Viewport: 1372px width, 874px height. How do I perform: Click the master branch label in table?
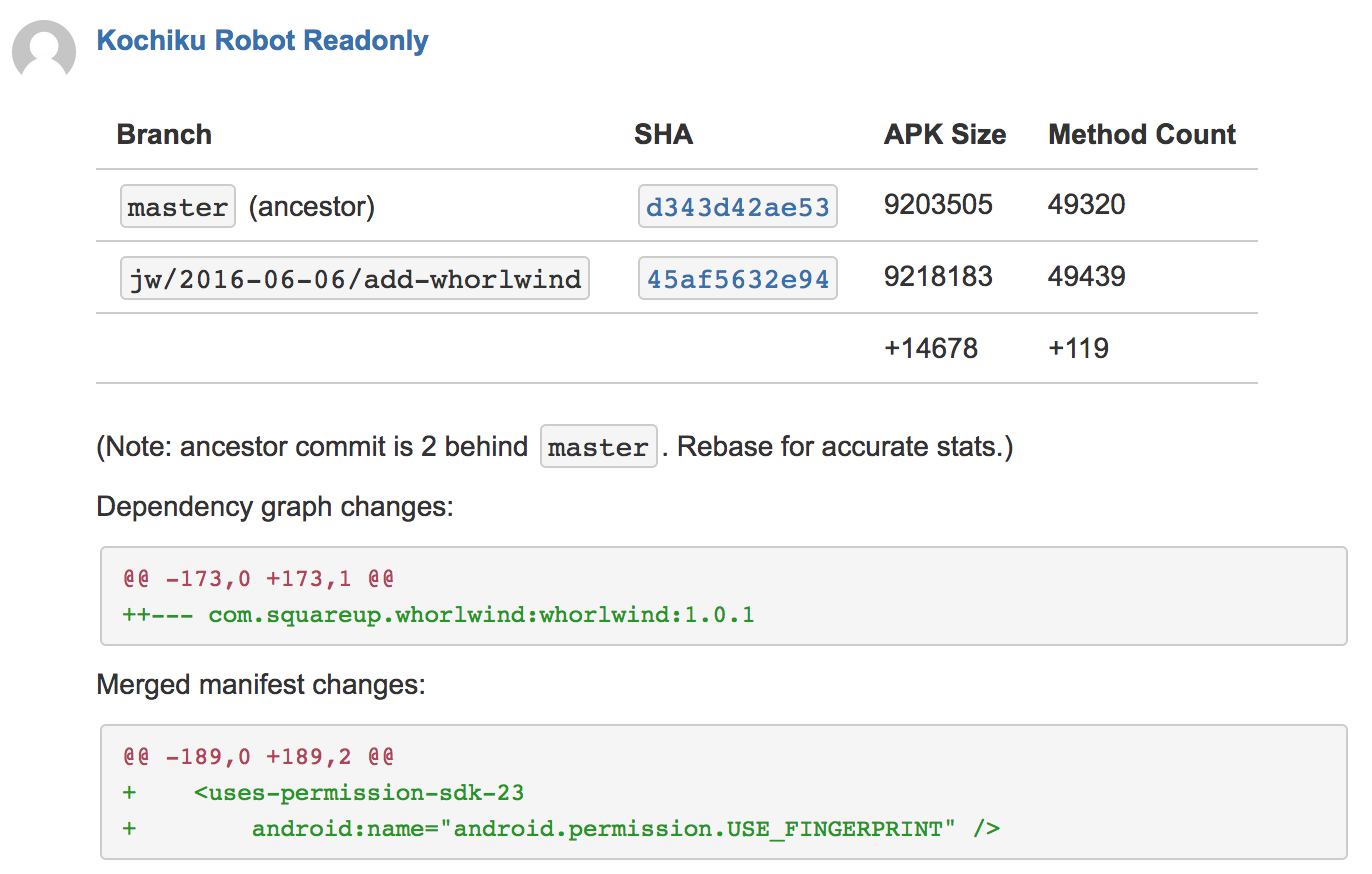(x=178, y=207)
